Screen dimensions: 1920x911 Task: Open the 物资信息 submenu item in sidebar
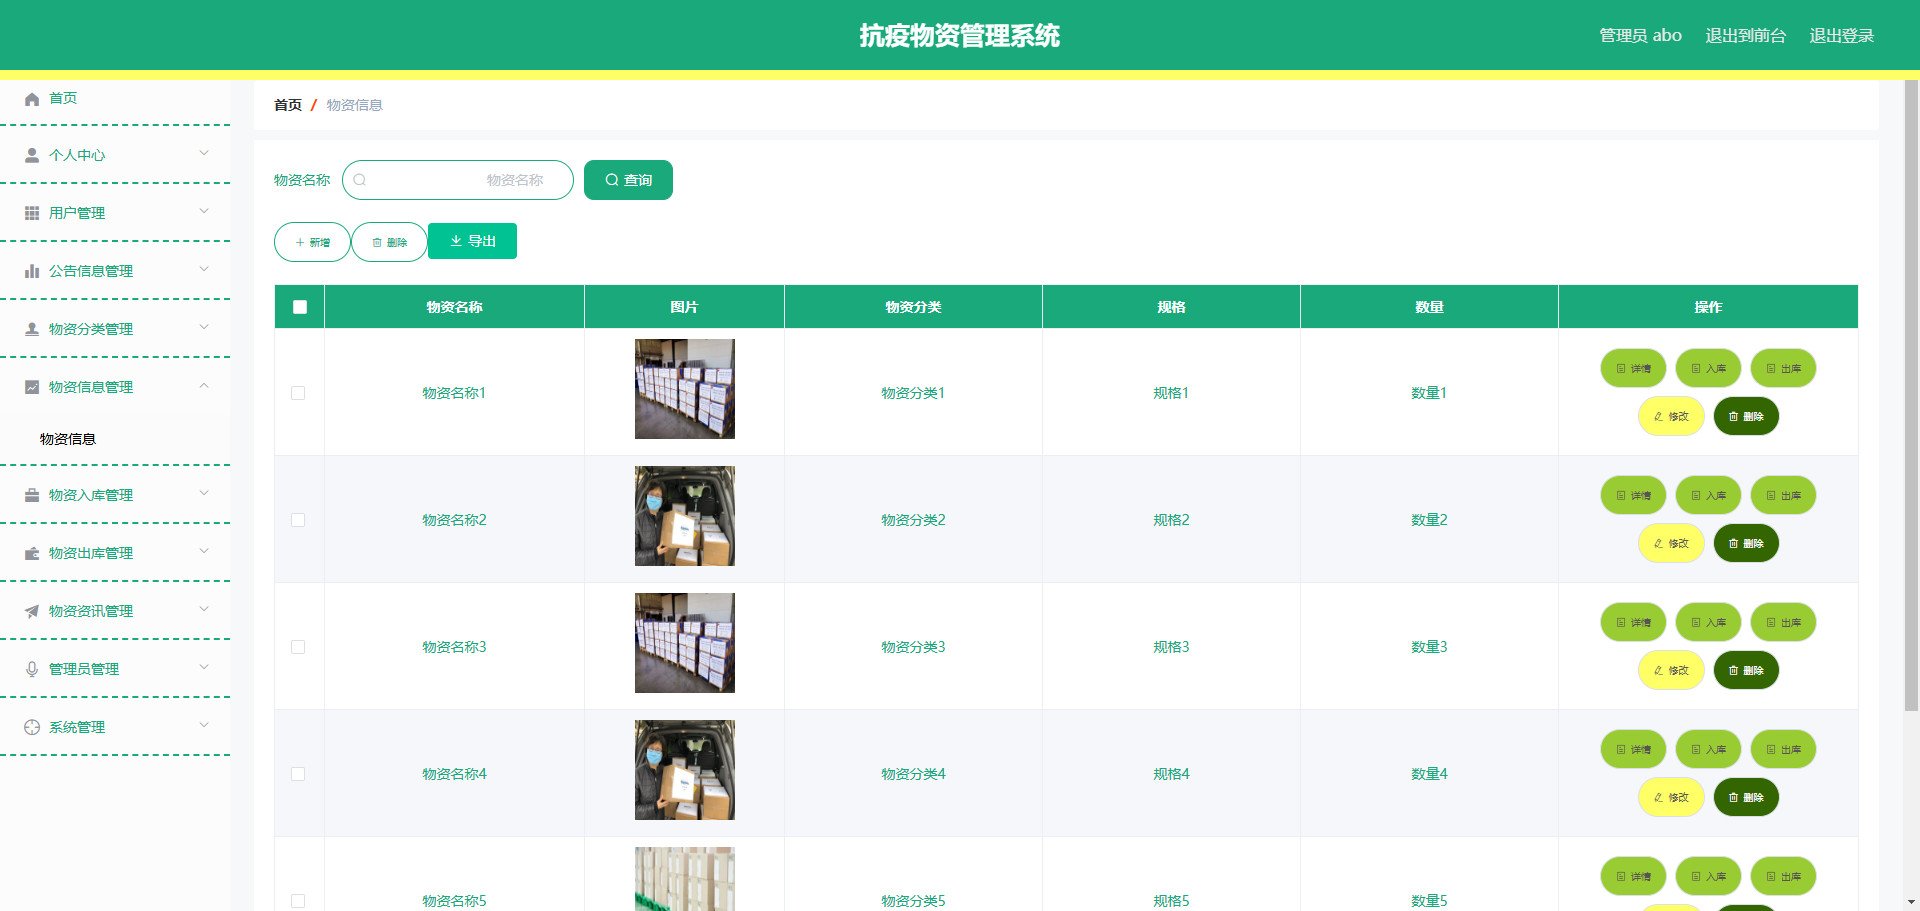click(x=68, y=439)
